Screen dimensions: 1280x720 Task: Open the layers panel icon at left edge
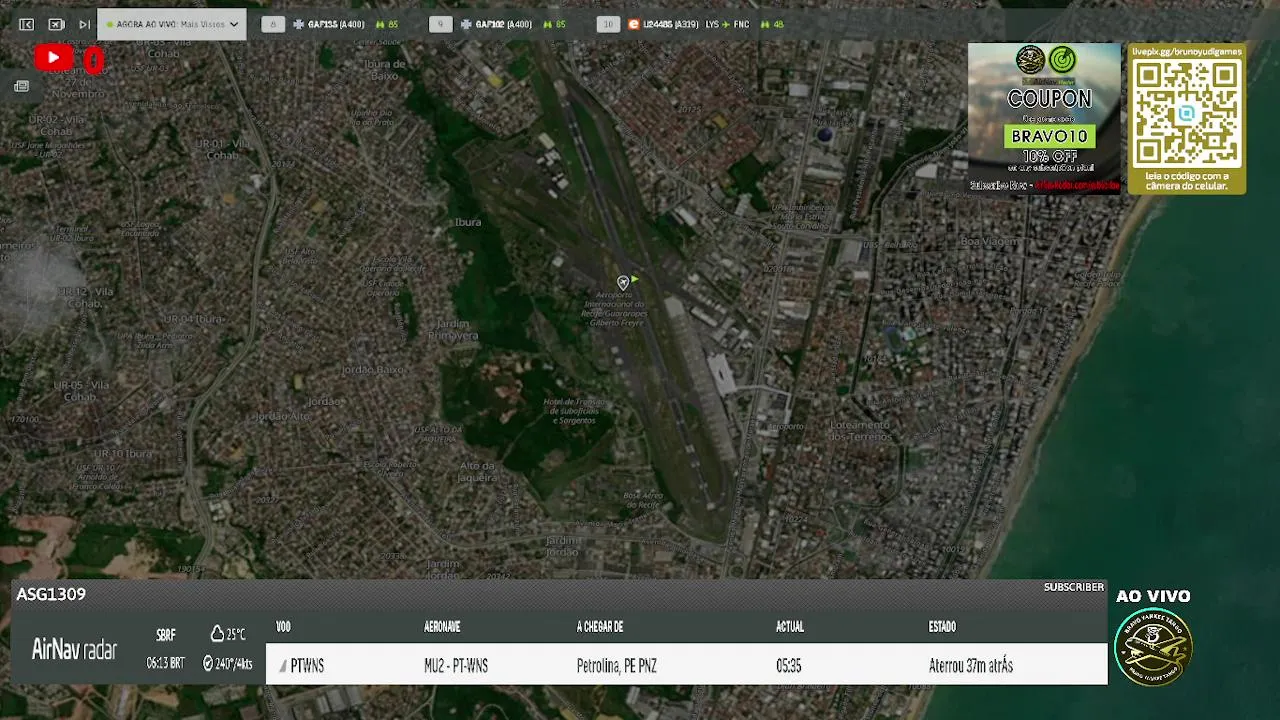click(x=21, y=87)
